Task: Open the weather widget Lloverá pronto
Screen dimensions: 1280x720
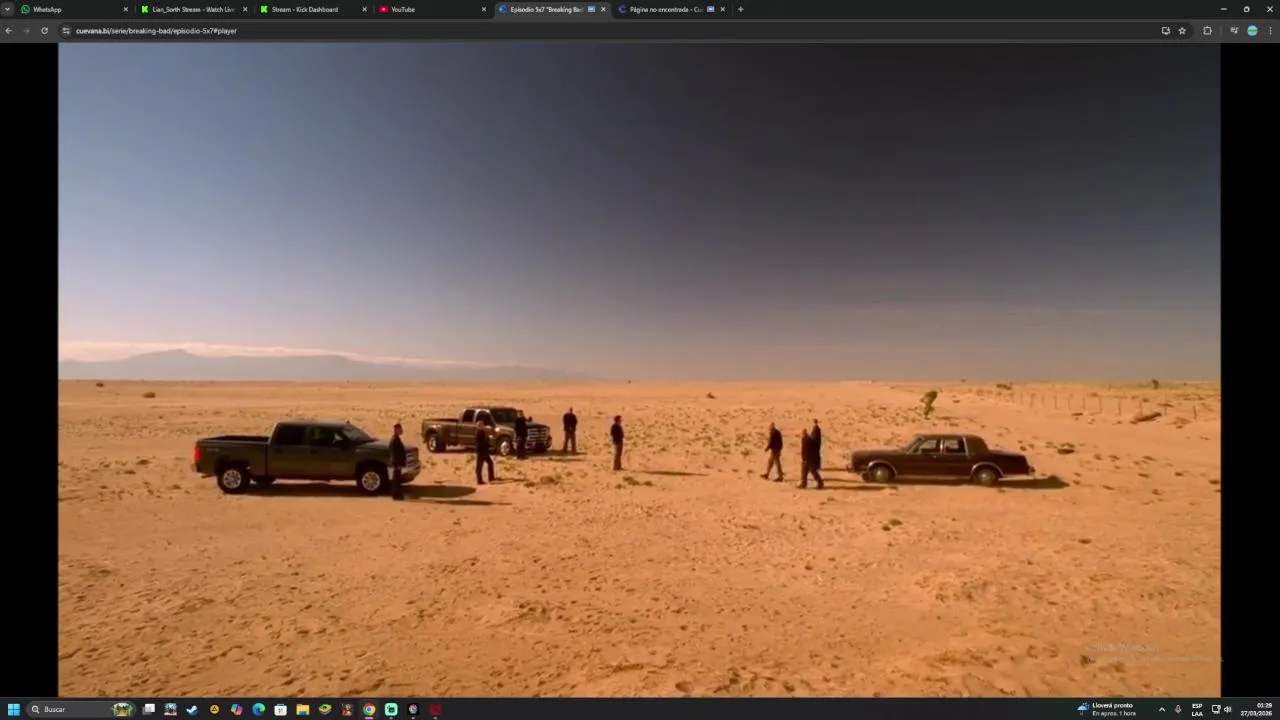Action: point(1107,709)
